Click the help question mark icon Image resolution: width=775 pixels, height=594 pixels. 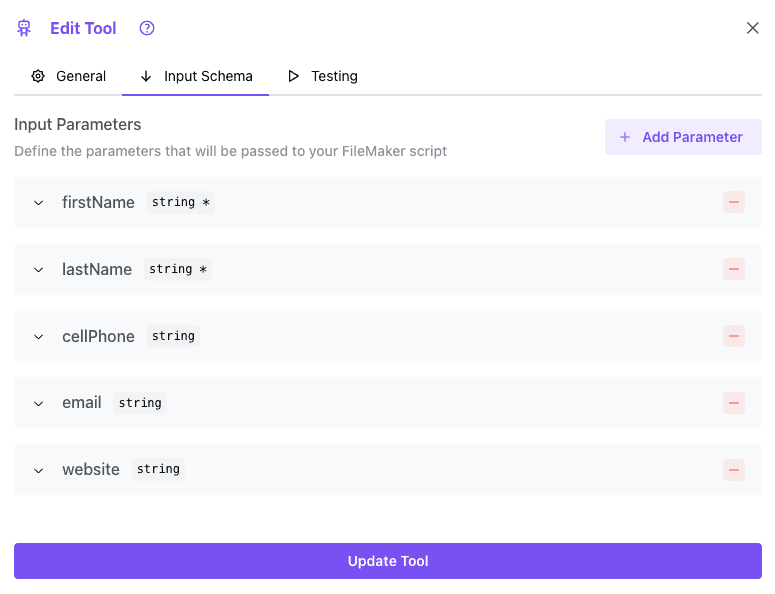point(147,28)
